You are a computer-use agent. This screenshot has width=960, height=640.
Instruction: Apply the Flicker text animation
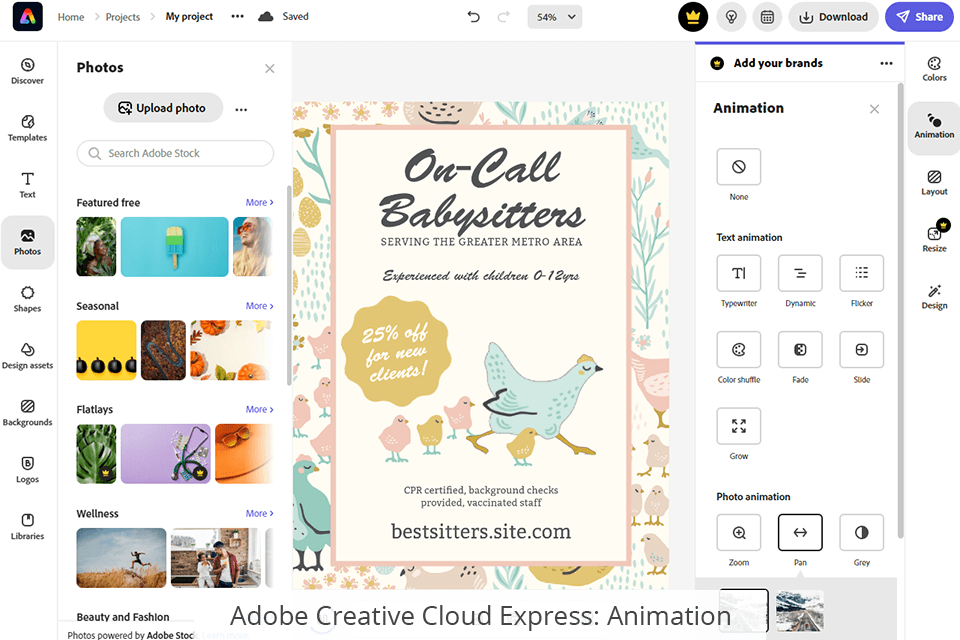tap(861, 273)
